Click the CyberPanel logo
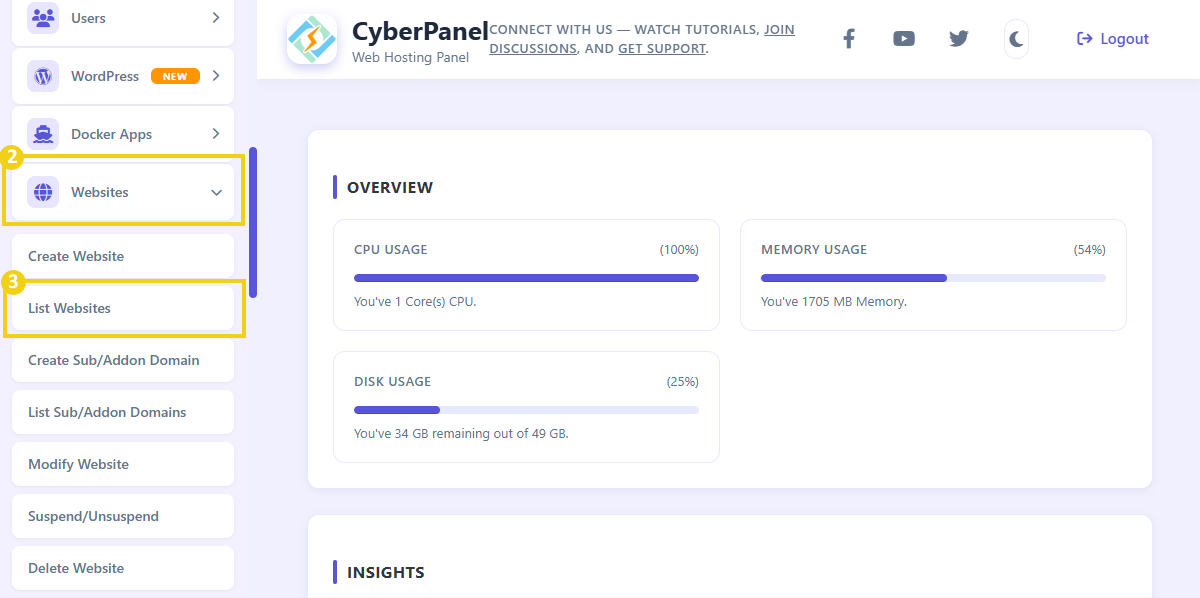Screen dimensions: 1200x598 [x=312, y=40]
